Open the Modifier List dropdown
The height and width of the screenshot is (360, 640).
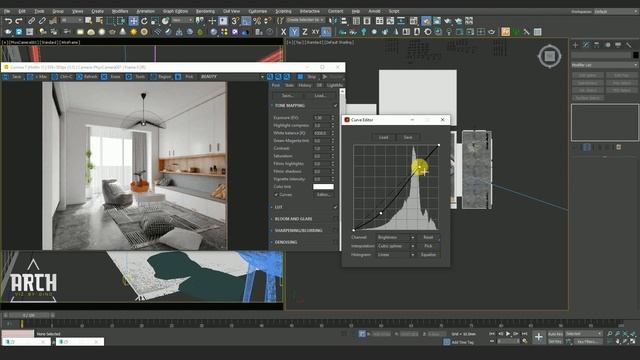tap(604, 65)
